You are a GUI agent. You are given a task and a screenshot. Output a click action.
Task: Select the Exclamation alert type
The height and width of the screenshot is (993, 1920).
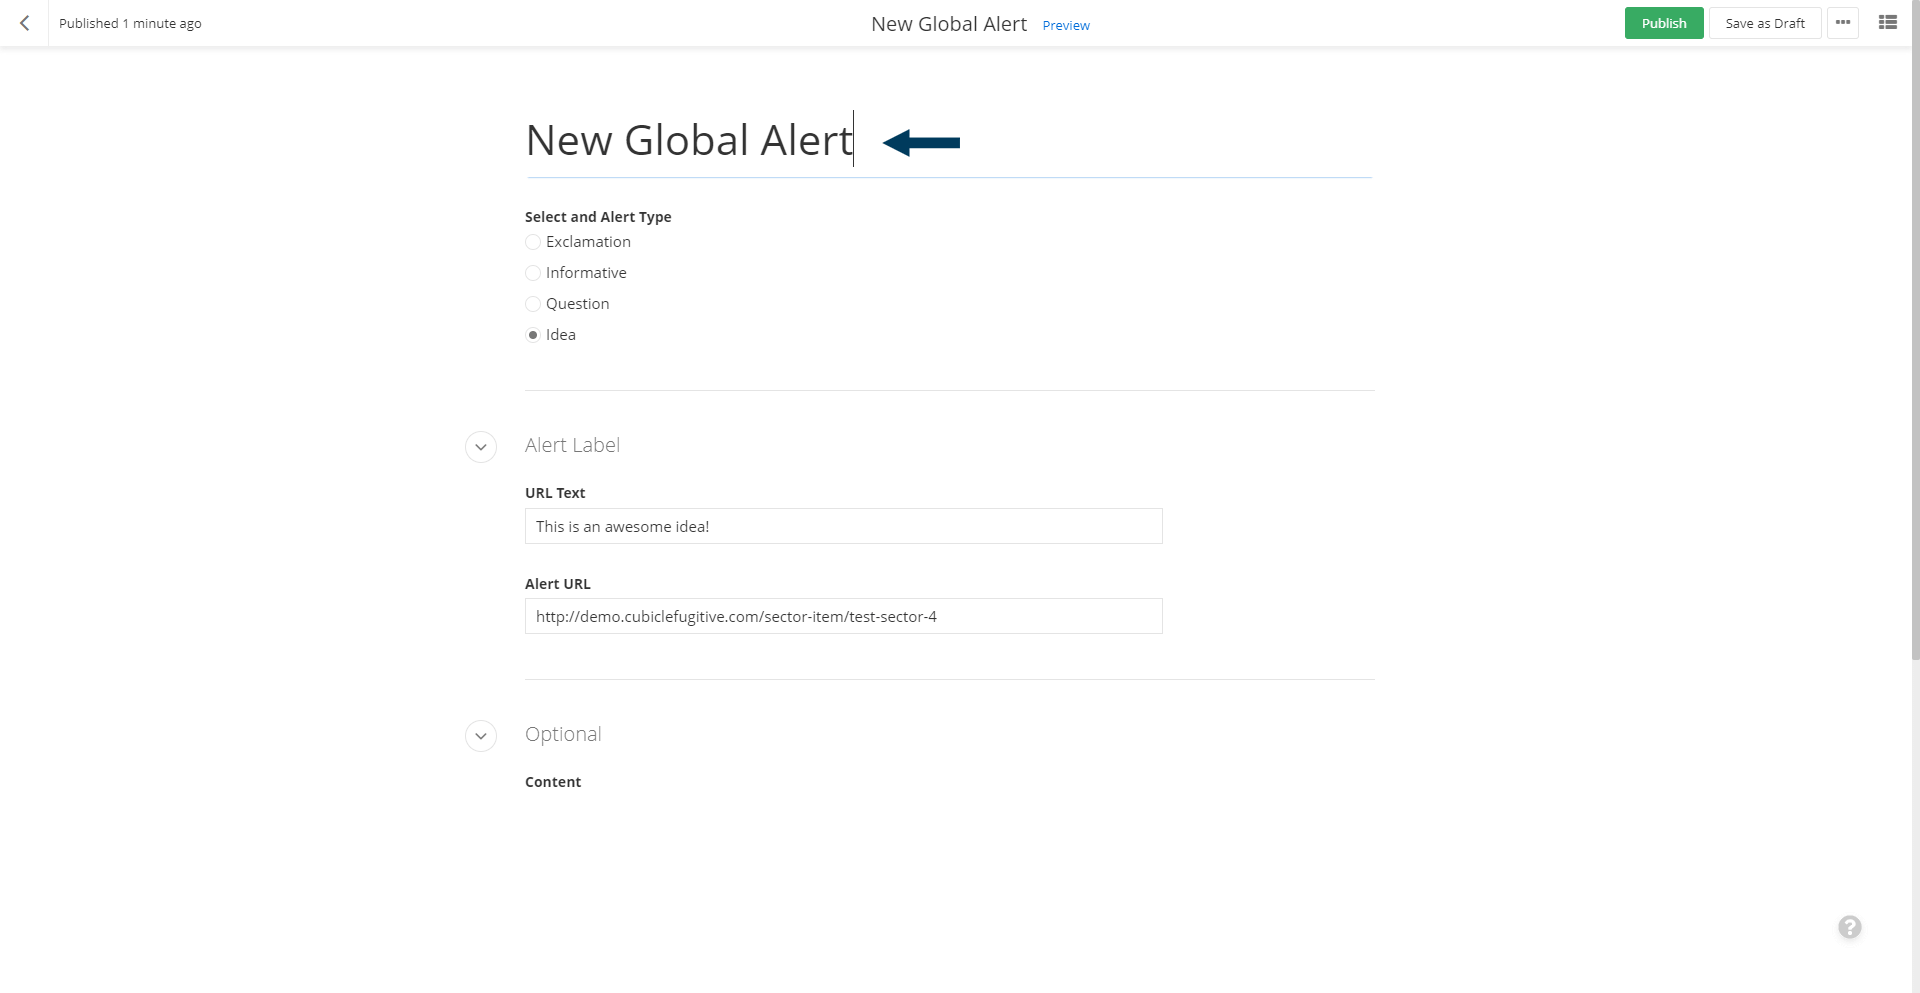tap(533, 242)
